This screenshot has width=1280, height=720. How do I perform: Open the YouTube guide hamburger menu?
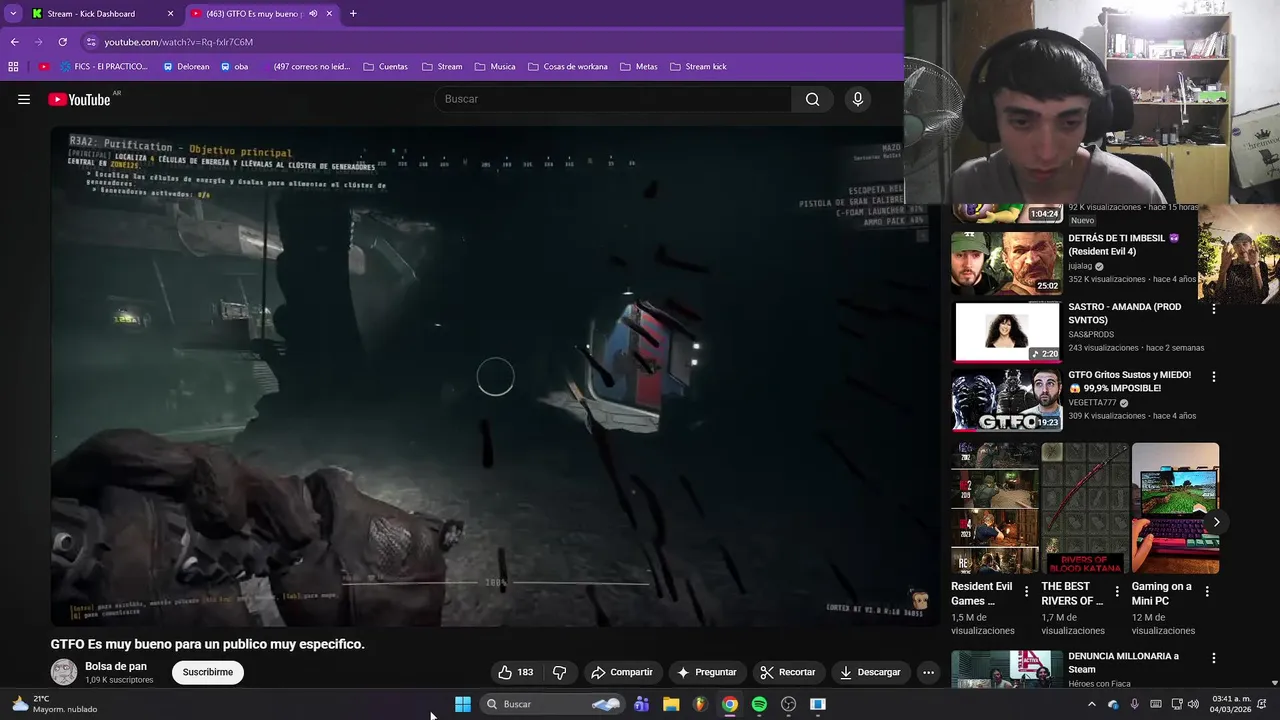click(x=24, y=99)
